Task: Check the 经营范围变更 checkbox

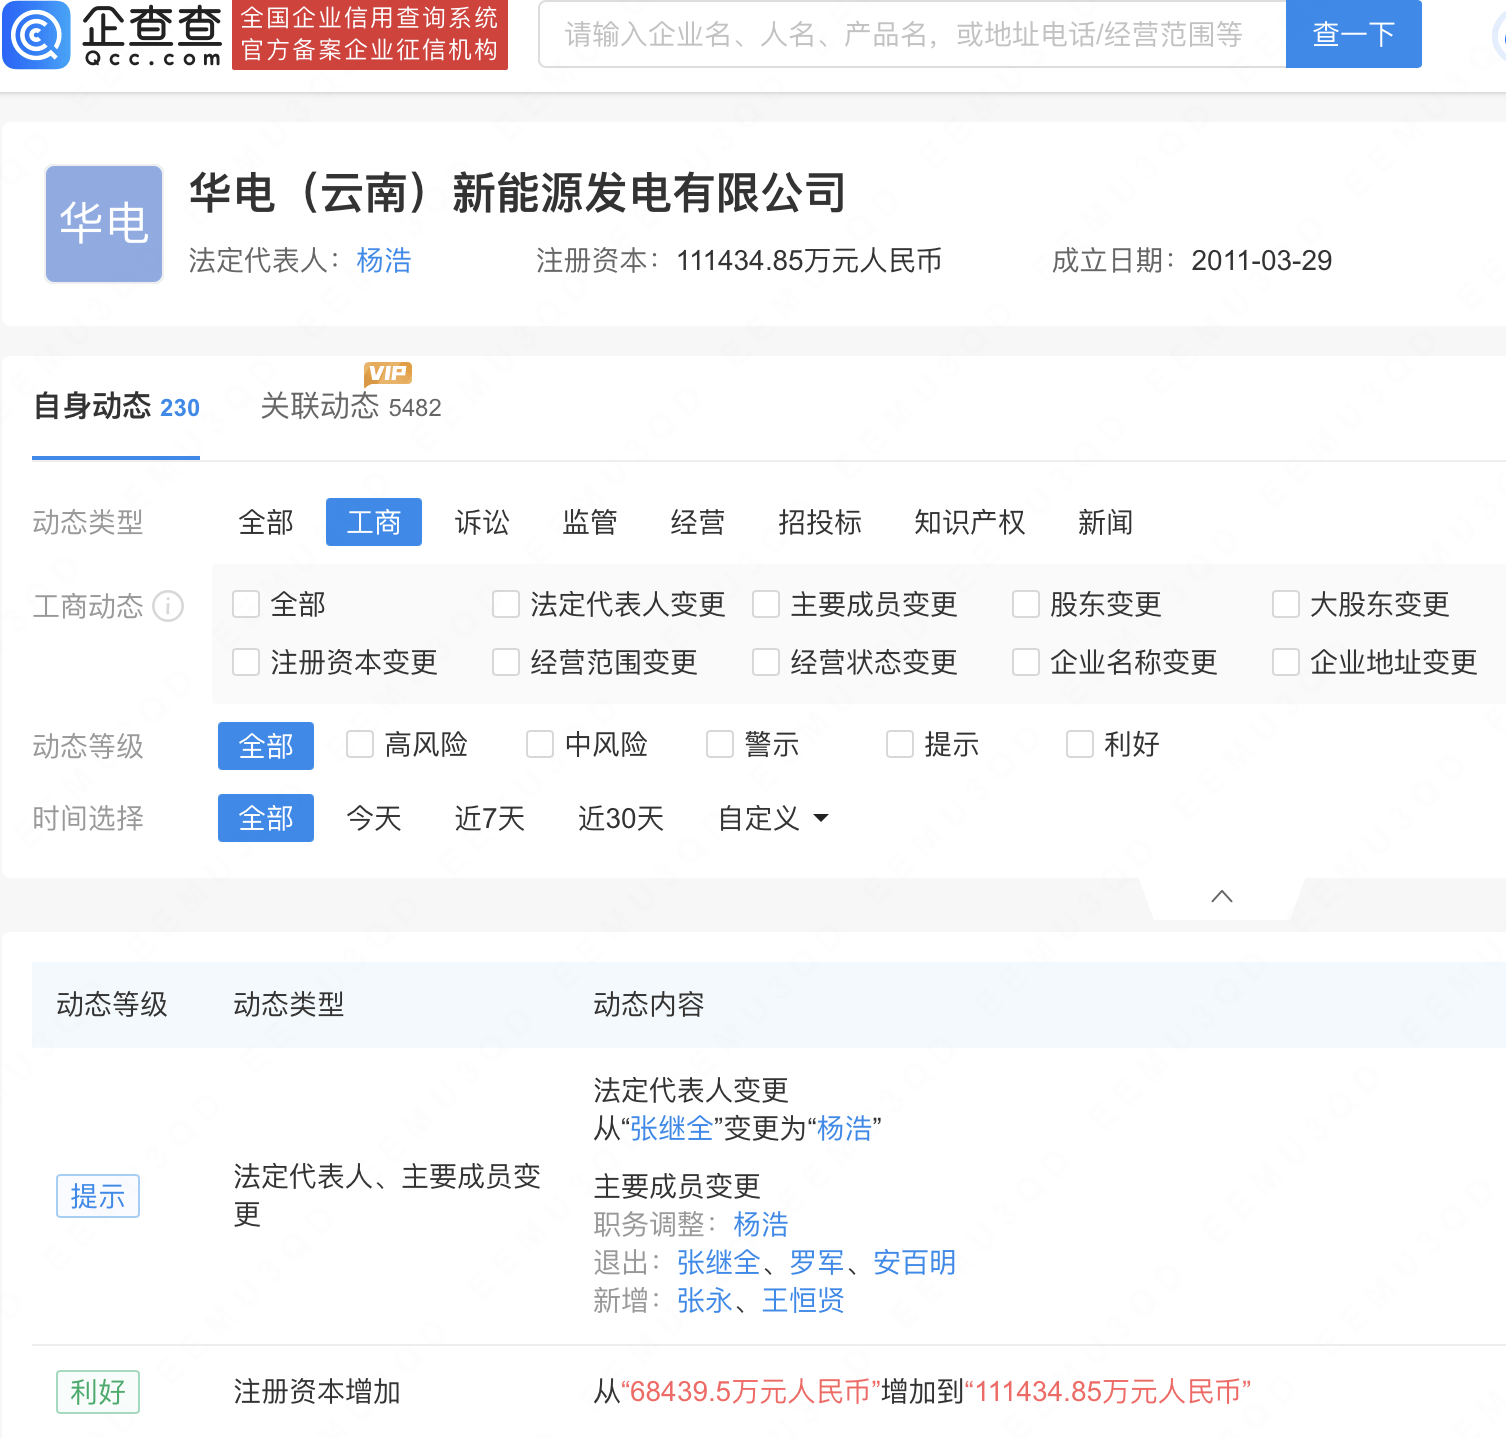Action: point(506,662)
